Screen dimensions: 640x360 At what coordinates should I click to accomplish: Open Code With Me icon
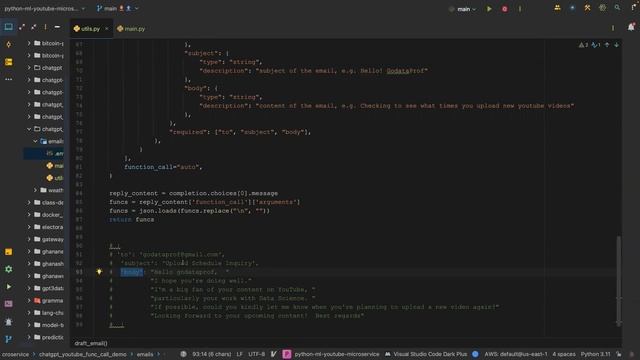click(x=557, y=8)
